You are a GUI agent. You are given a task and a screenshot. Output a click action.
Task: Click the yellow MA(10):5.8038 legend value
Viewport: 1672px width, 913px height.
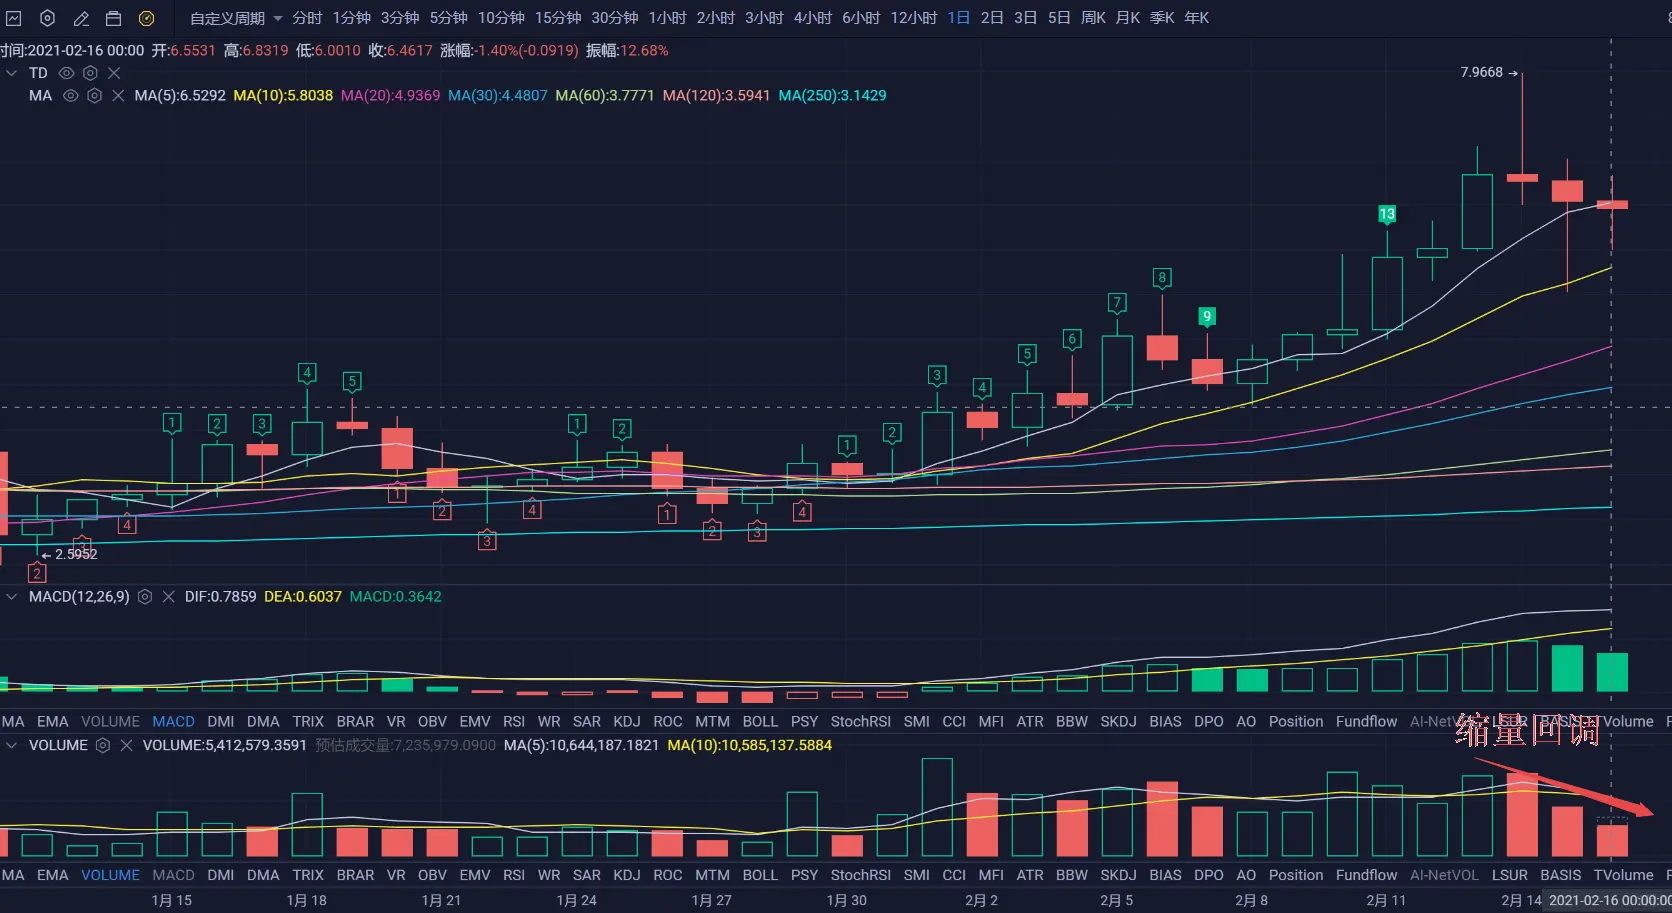283,96
